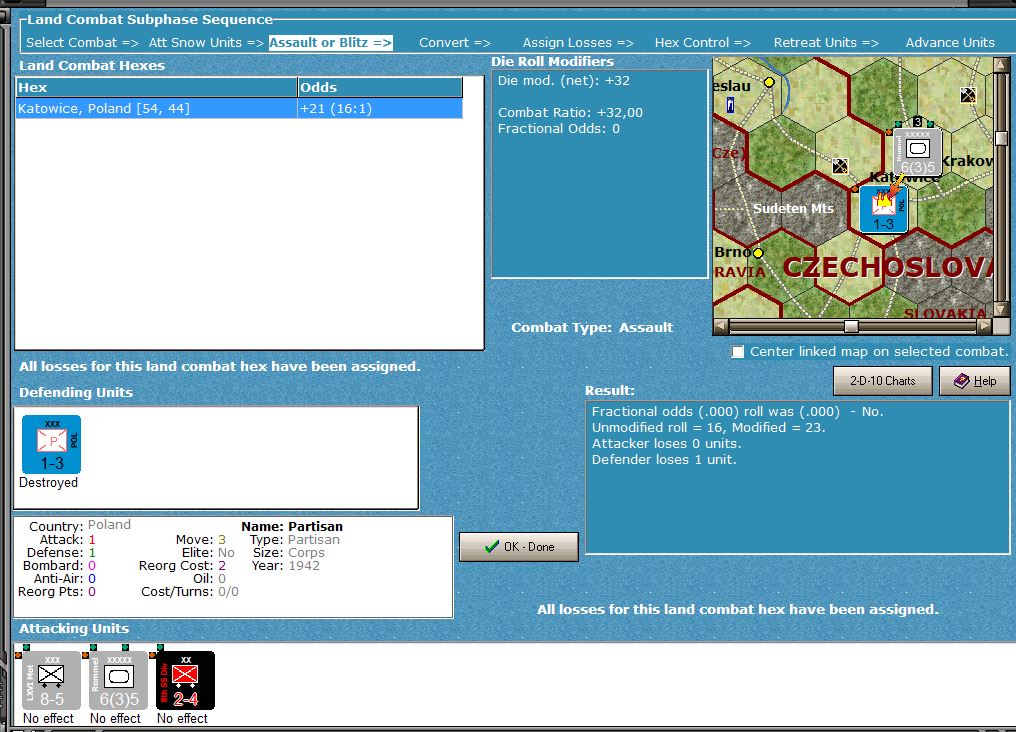The height and width of the screenshot is (732, 1016).
Task: Click the map scrollbar left arrow
Action: coord(721,326)
